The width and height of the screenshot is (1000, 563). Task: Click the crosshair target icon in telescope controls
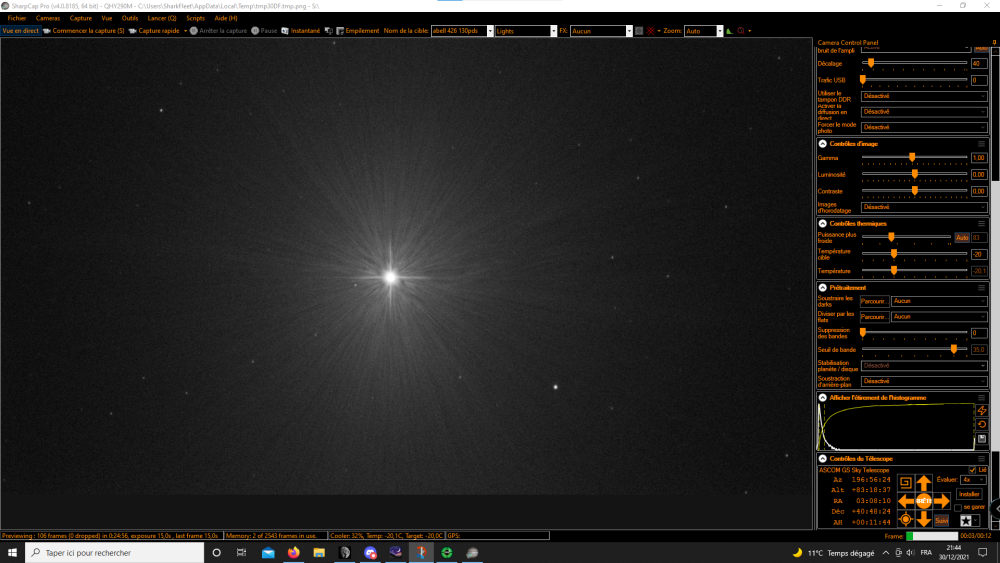tap(905, 520)
